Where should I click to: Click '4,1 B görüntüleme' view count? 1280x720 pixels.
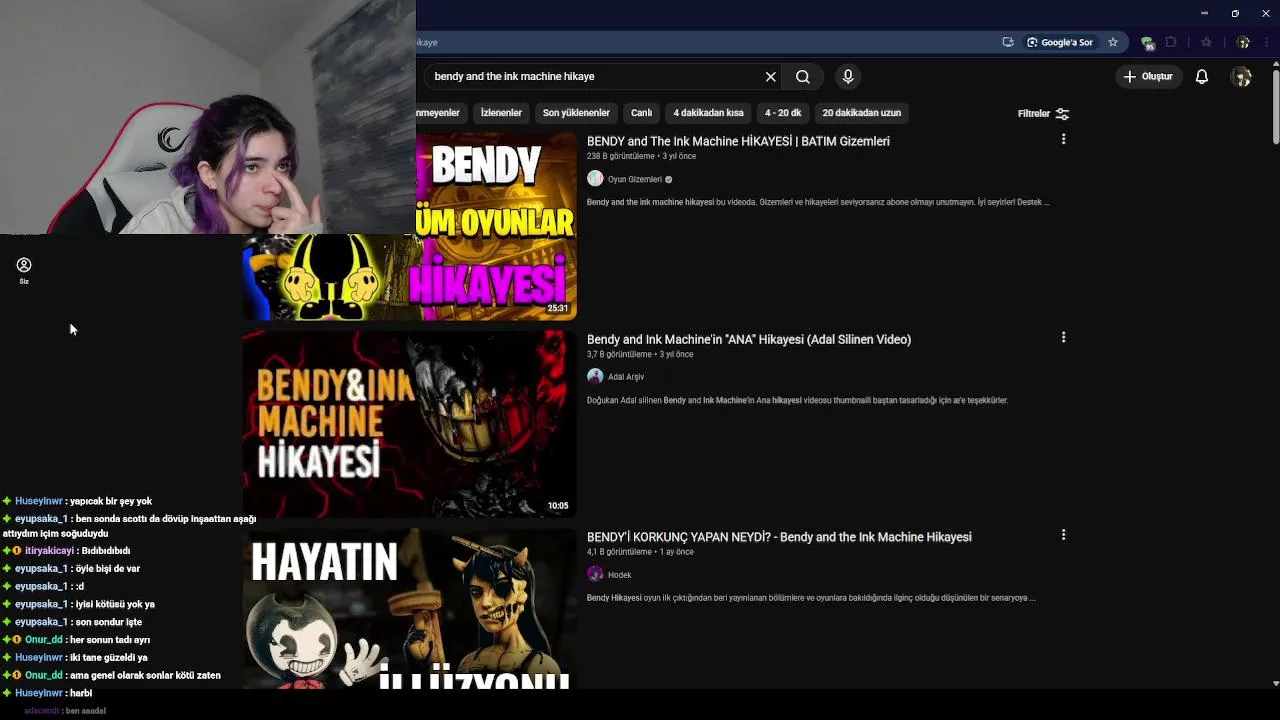619,552
